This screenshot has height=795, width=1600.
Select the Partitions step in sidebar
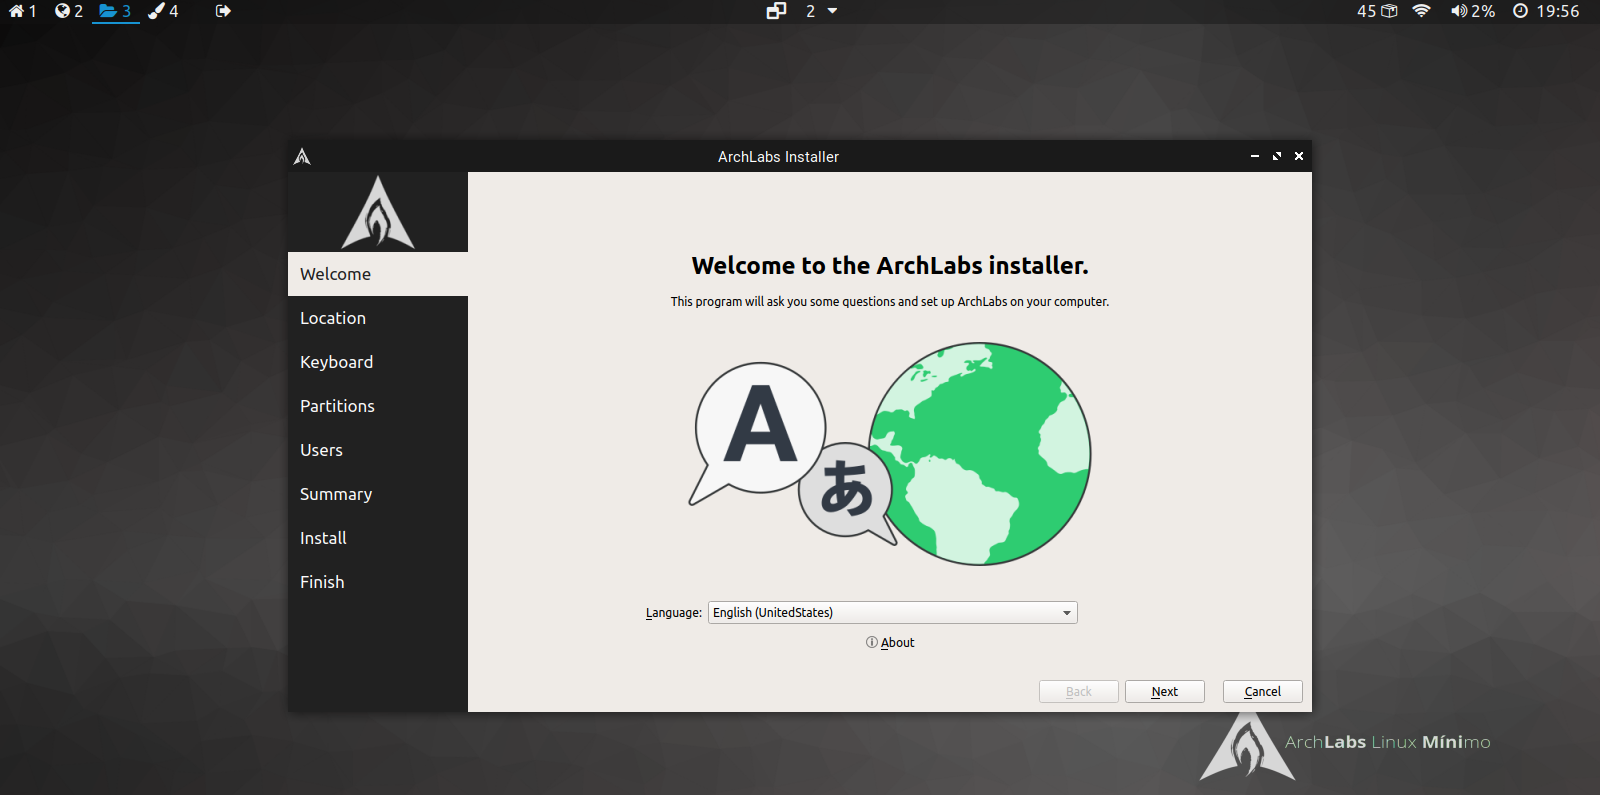tap(337, 406)
